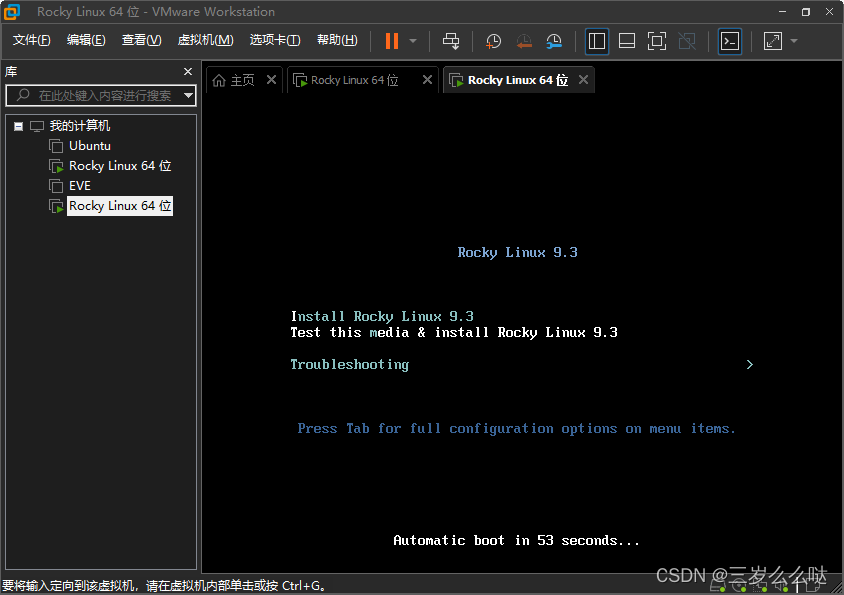Open the 选项卡(T) menu
This screenshot has height=595, width=844.
click(275, 40)
